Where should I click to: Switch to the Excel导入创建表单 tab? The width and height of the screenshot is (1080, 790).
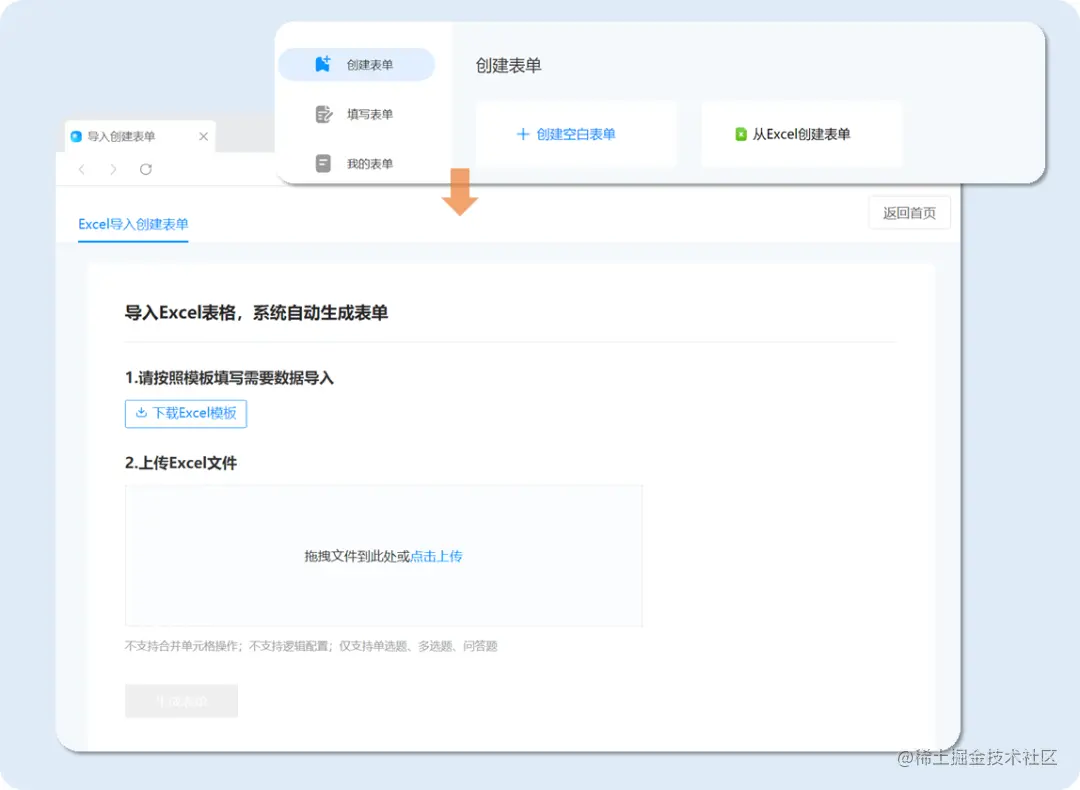(133, 225)
